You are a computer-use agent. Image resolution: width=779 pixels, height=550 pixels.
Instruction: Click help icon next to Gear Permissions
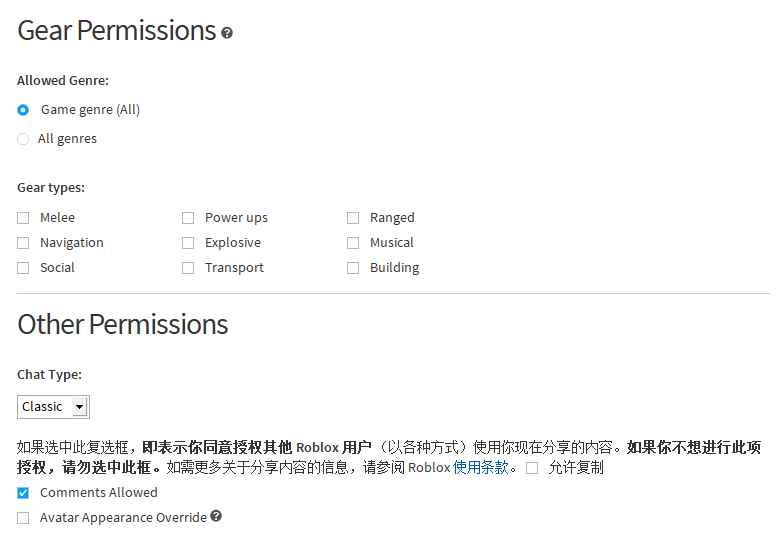227,33
